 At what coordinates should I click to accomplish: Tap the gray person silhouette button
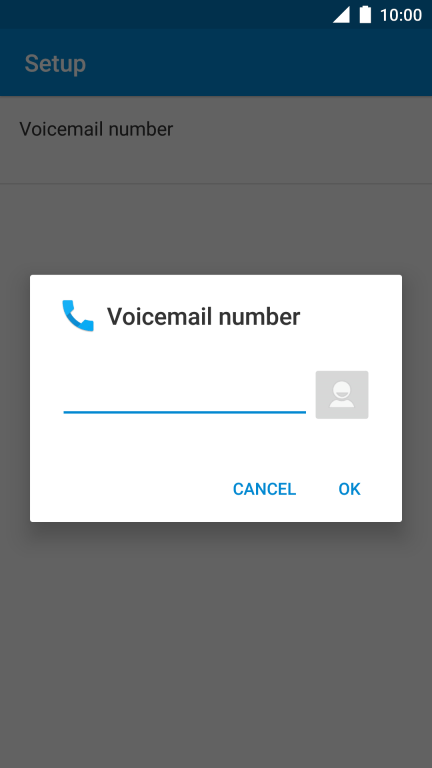click(341, 395)
